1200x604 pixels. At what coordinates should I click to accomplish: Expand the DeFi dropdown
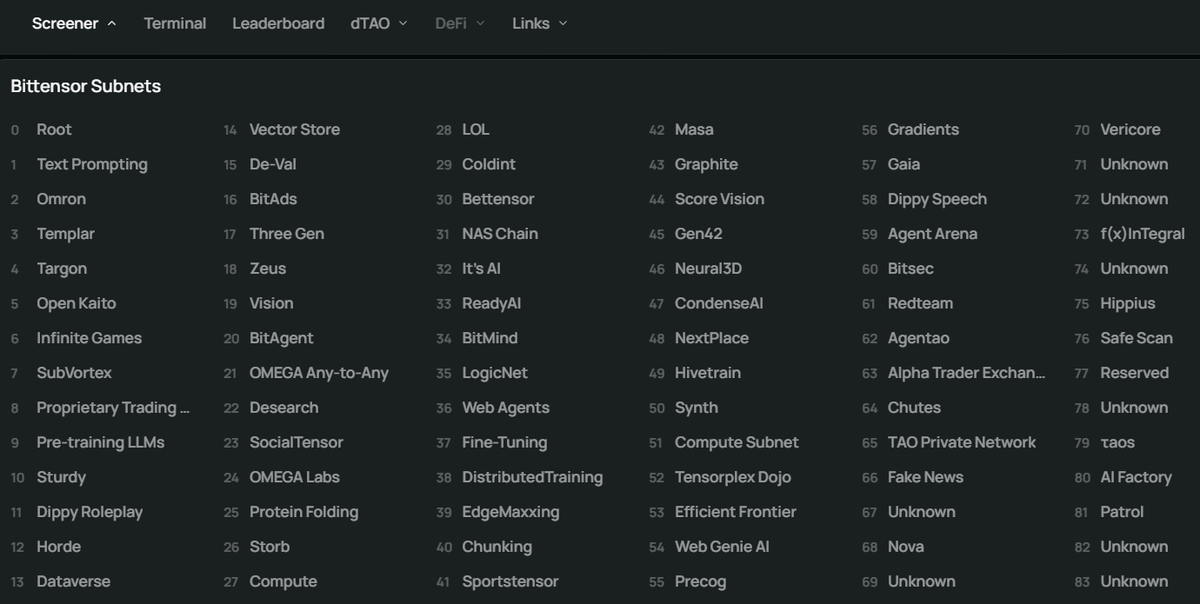click(460, 23)
